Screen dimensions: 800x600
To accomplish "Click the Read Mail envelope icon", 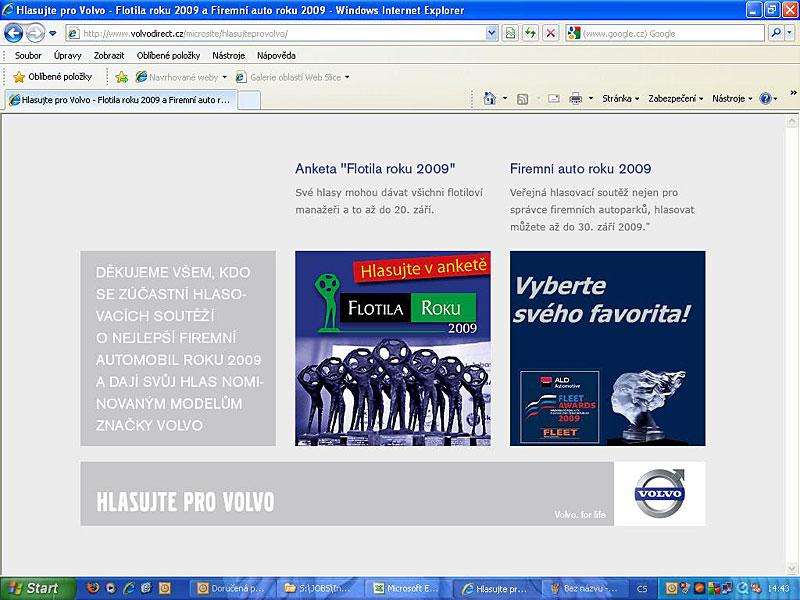I will [554, 98].
